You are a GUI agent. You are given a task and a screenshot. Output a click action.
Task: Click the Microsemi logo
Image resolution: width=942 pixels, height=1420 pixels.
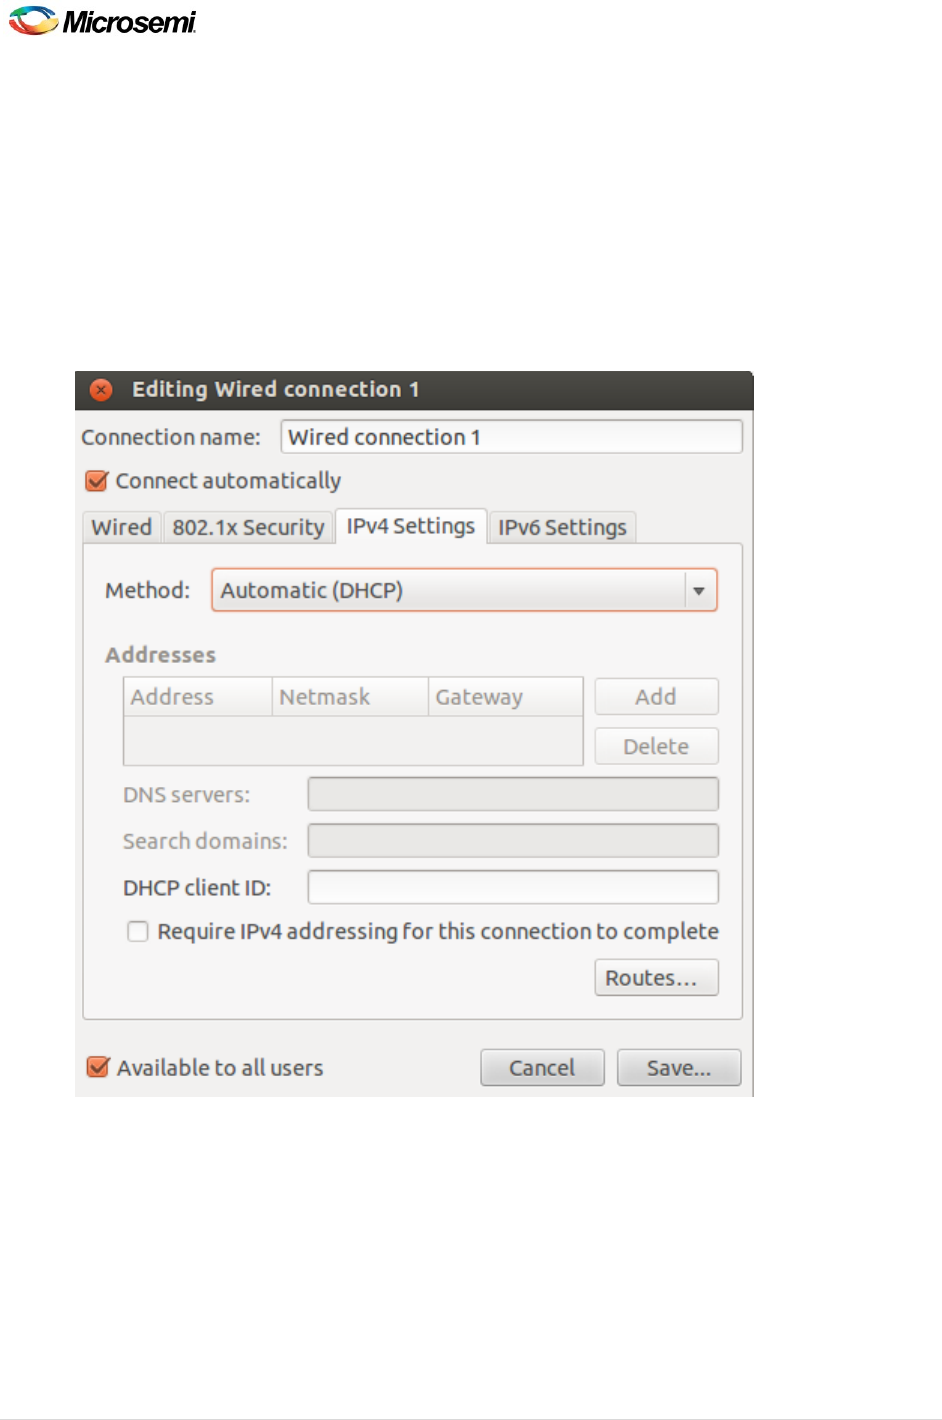(x=102, y=20)
